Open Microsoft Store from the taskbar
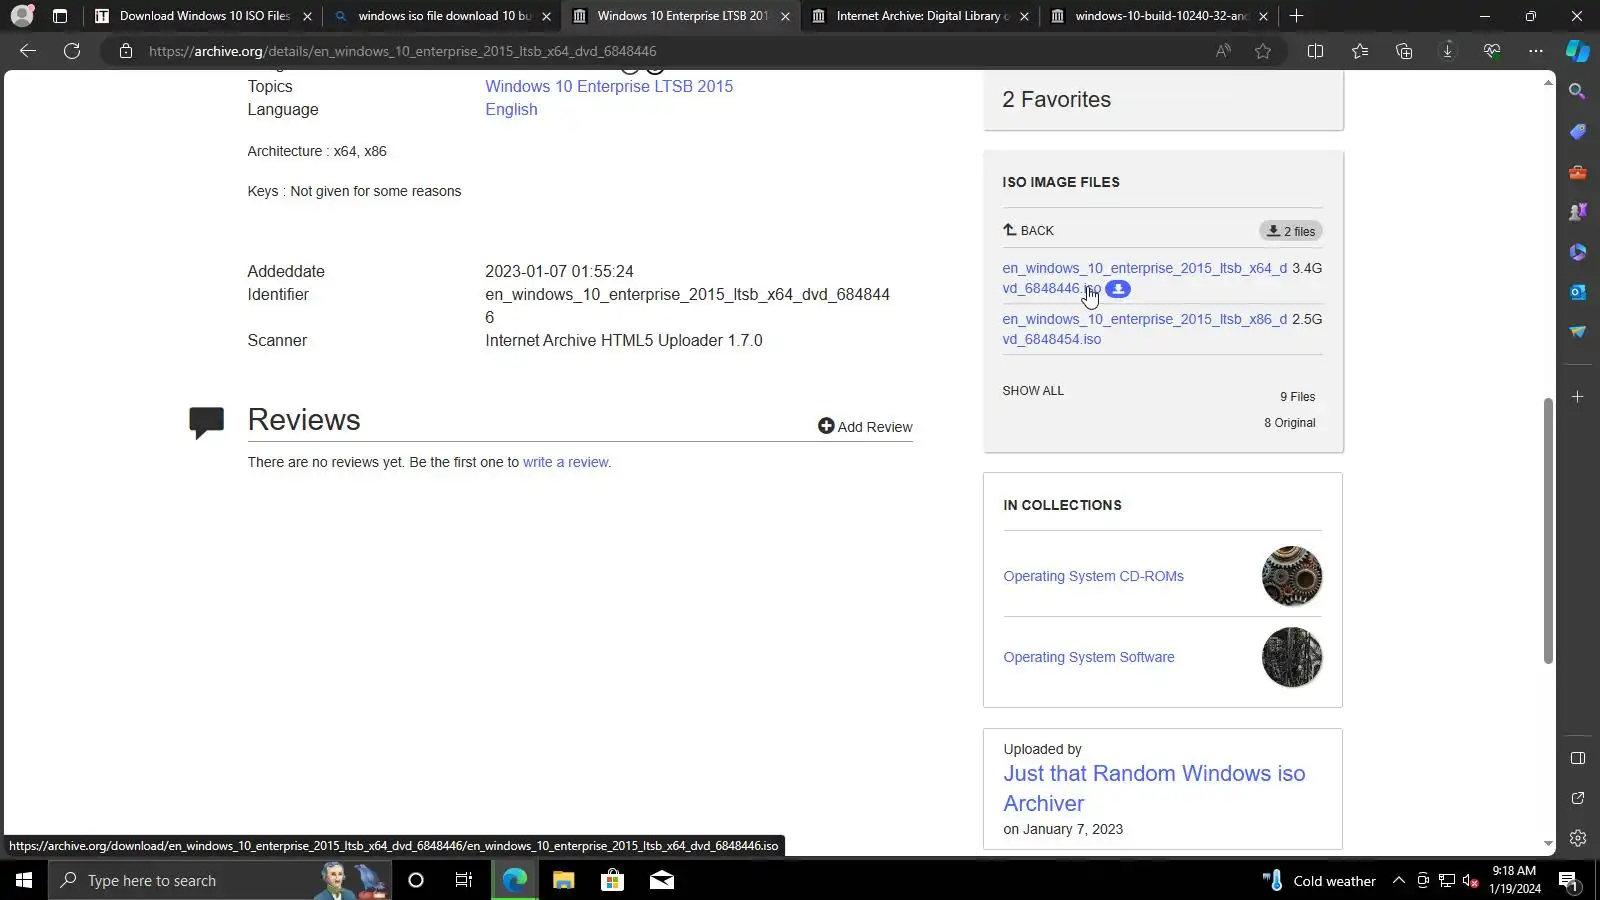 point(612,880)
